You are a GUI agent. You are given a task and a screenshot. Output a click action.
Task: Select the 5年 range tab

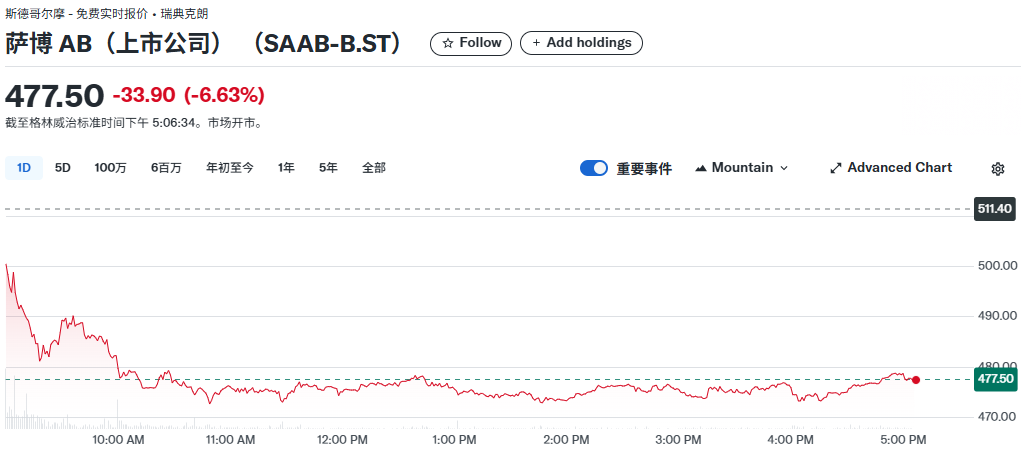point(328,168)
